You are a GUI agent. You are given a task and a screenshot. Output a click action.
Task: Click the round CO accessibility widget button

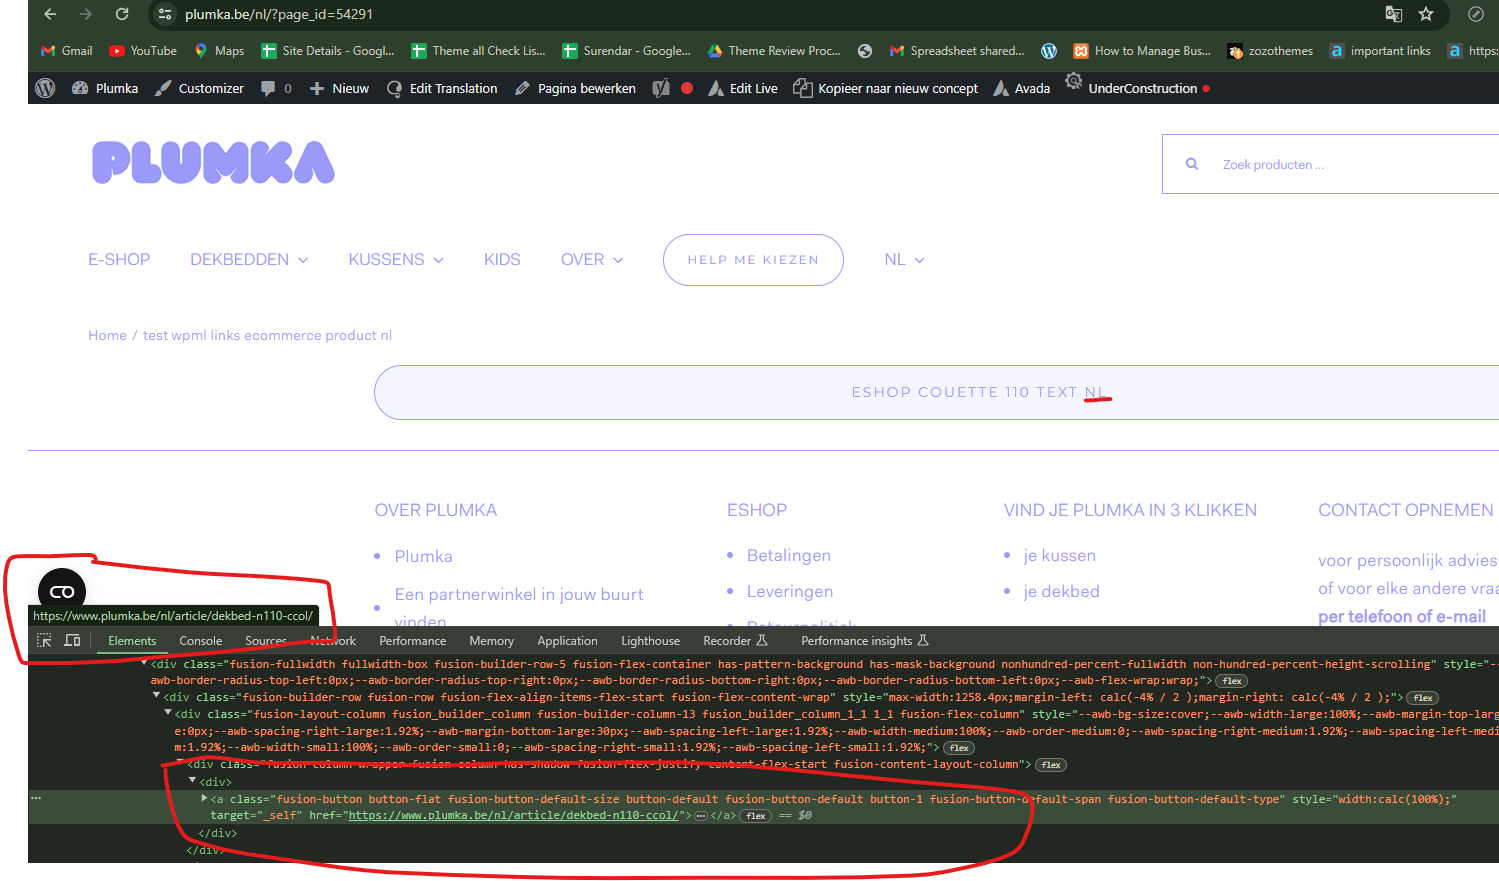tap(62, 592)
